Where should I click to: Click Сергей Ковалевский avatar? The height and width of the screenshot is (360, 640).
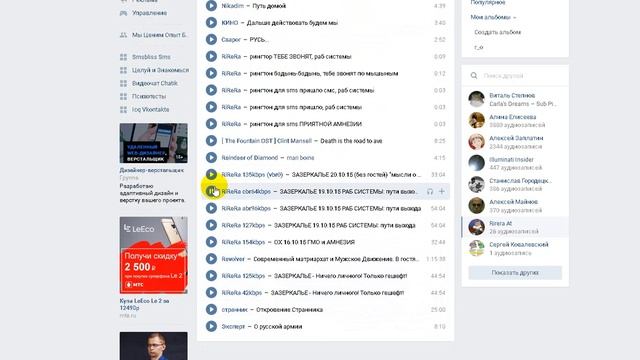pos(476,248)
